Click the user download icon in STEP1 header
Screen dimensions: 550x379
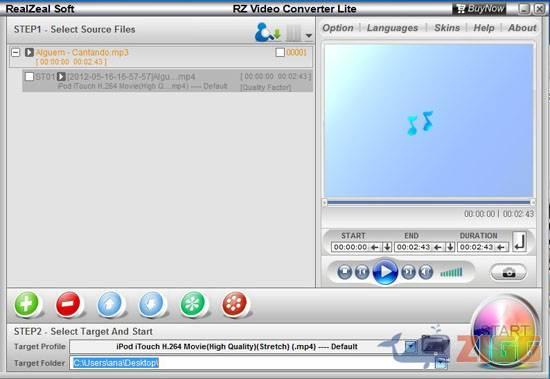(x=268, y=32)
